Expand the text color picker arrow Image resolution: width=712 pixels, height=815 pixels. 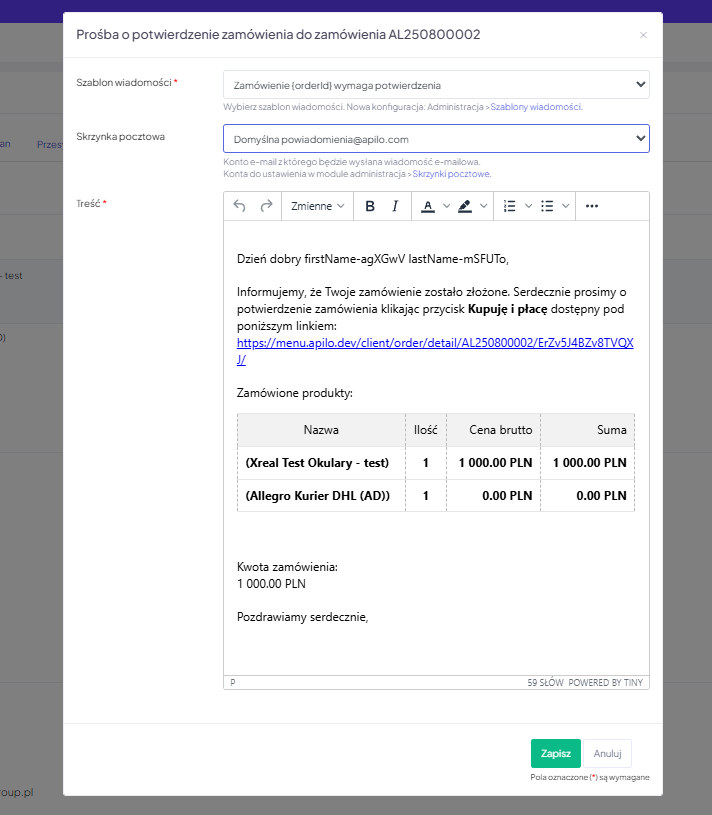(x=445, y=206)
